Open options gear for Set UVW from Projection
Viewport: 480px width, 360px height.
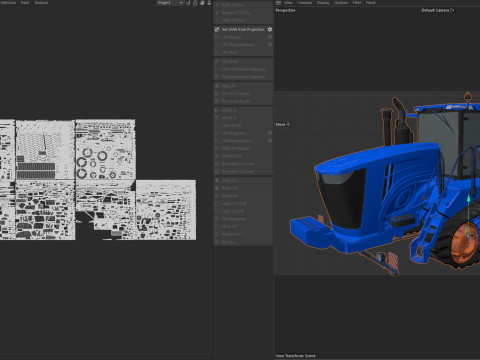(x=270, y=29)
